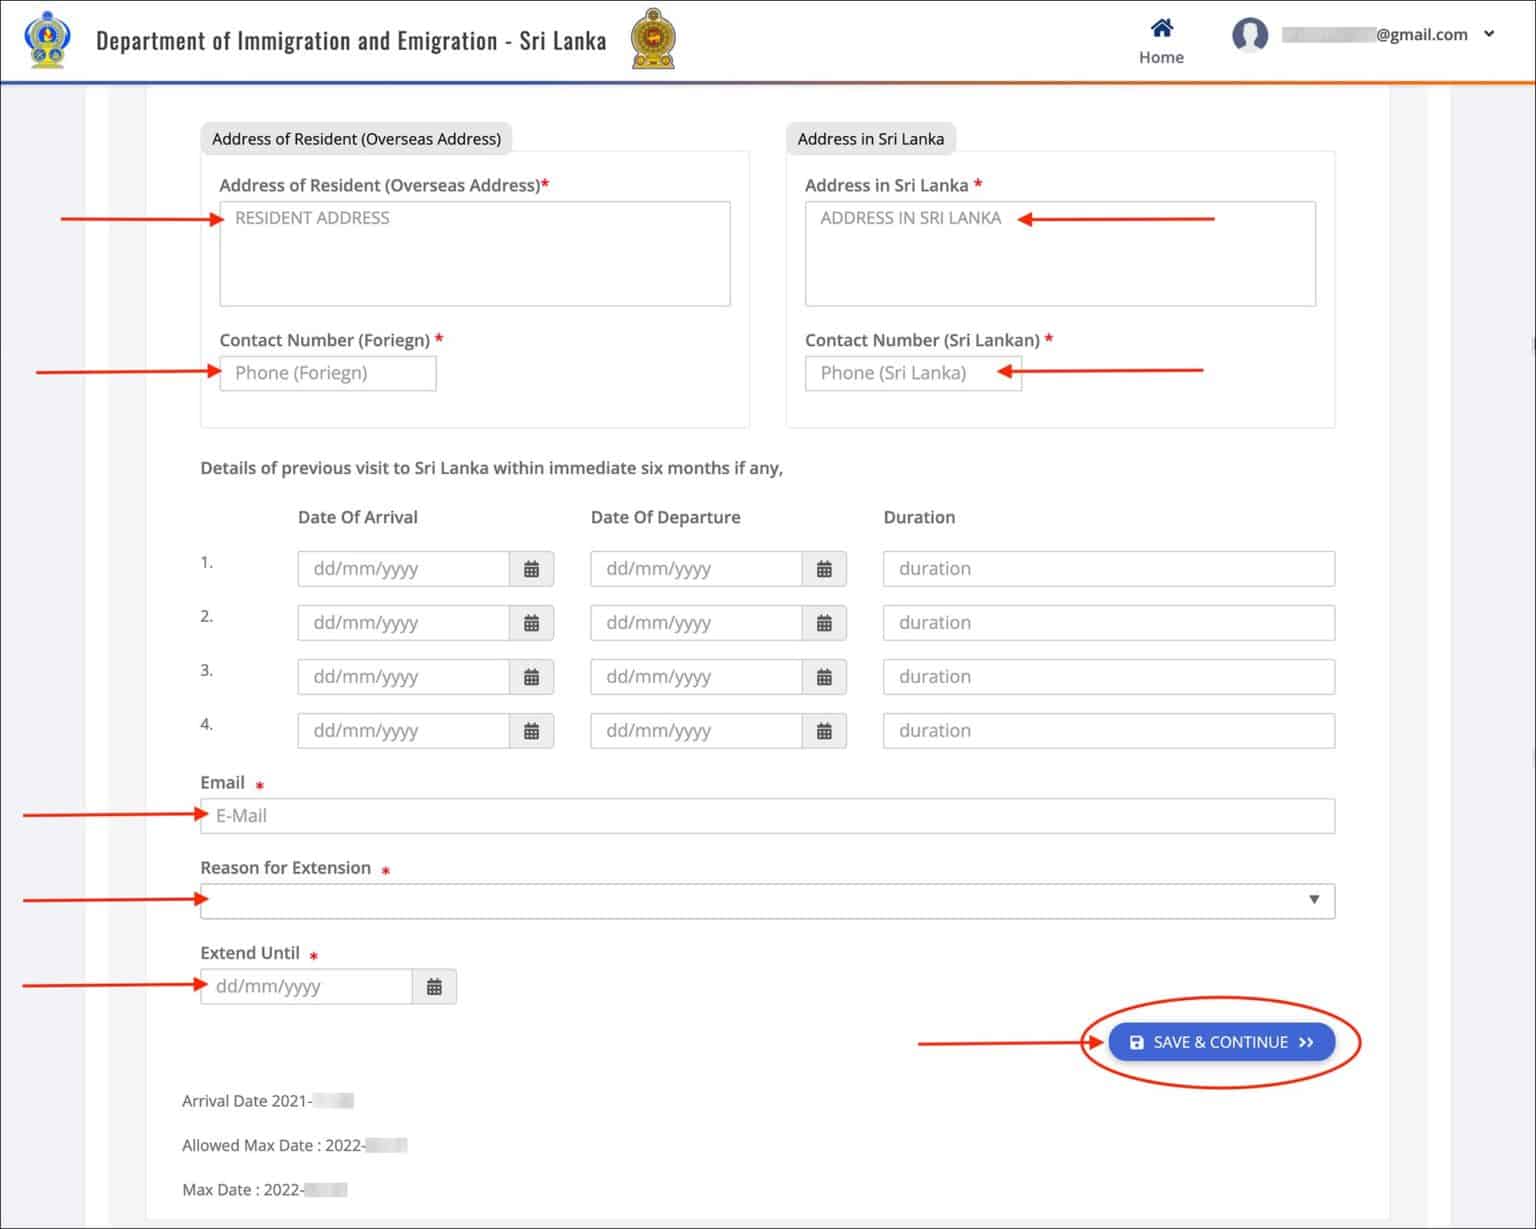Open calendar for row 2 arrival date
Screen dimensions: 1536x1229
(x=532, y=623)
